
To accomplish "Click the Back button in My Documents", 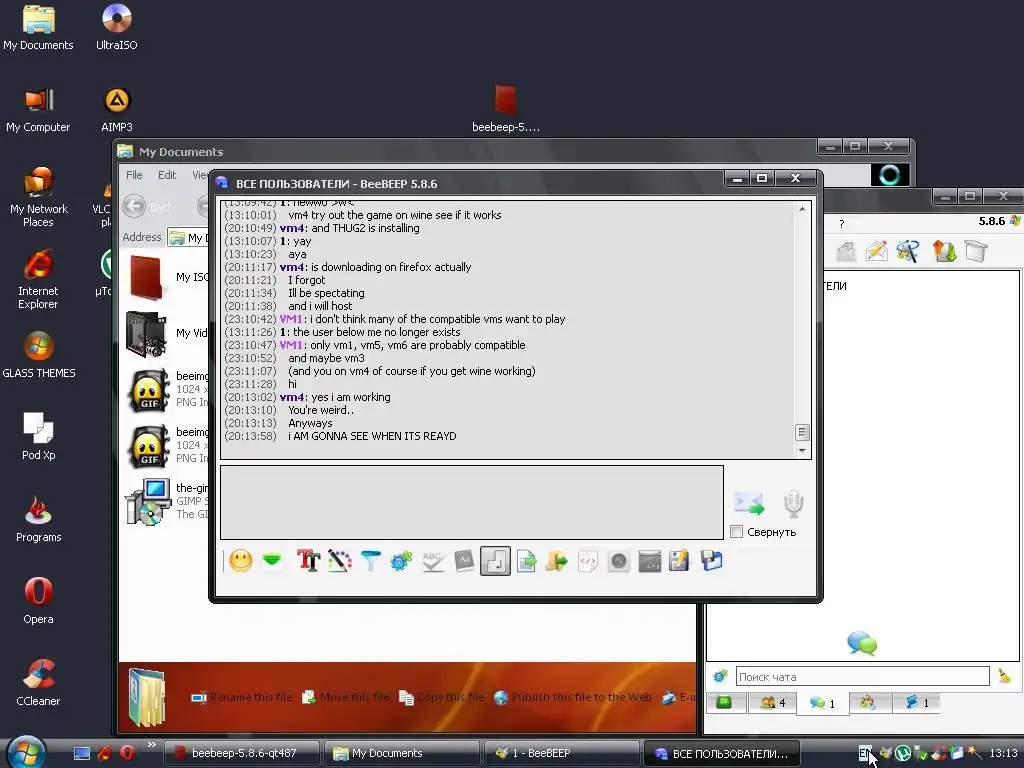I will click(148, 207).
